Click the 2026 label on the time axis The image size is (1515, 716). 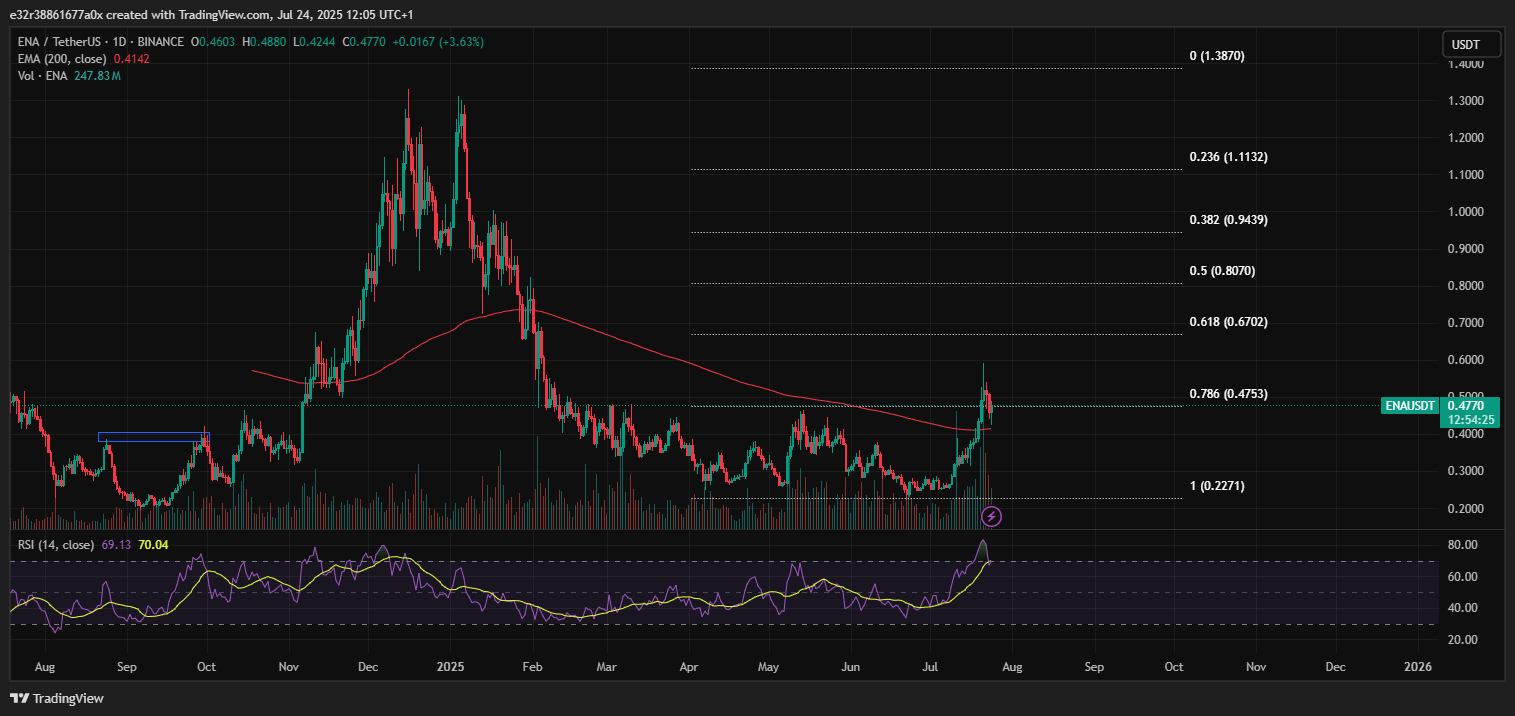pos(1417,666)
